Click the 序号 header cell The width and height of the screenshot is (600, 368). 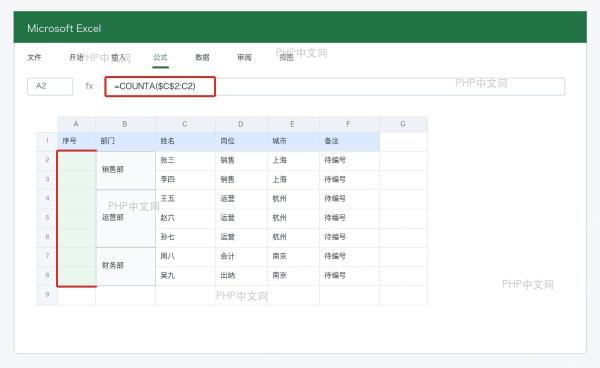pos(76,141)
